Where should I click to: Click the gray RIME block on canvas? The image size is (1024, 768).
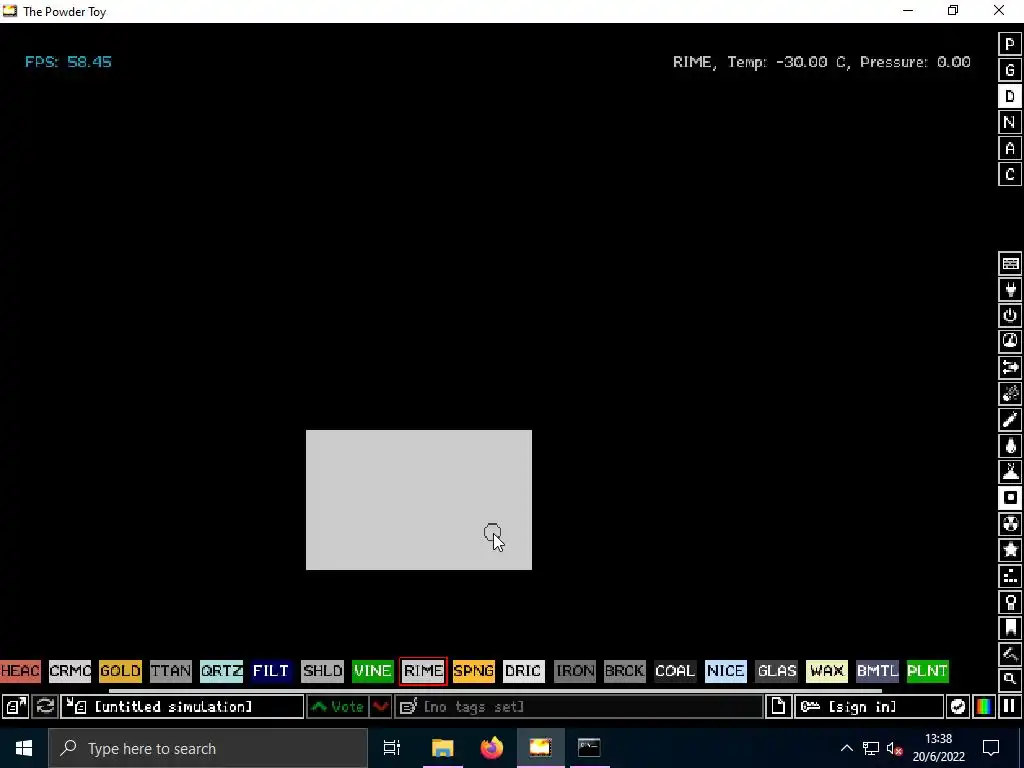coord(419,500)
